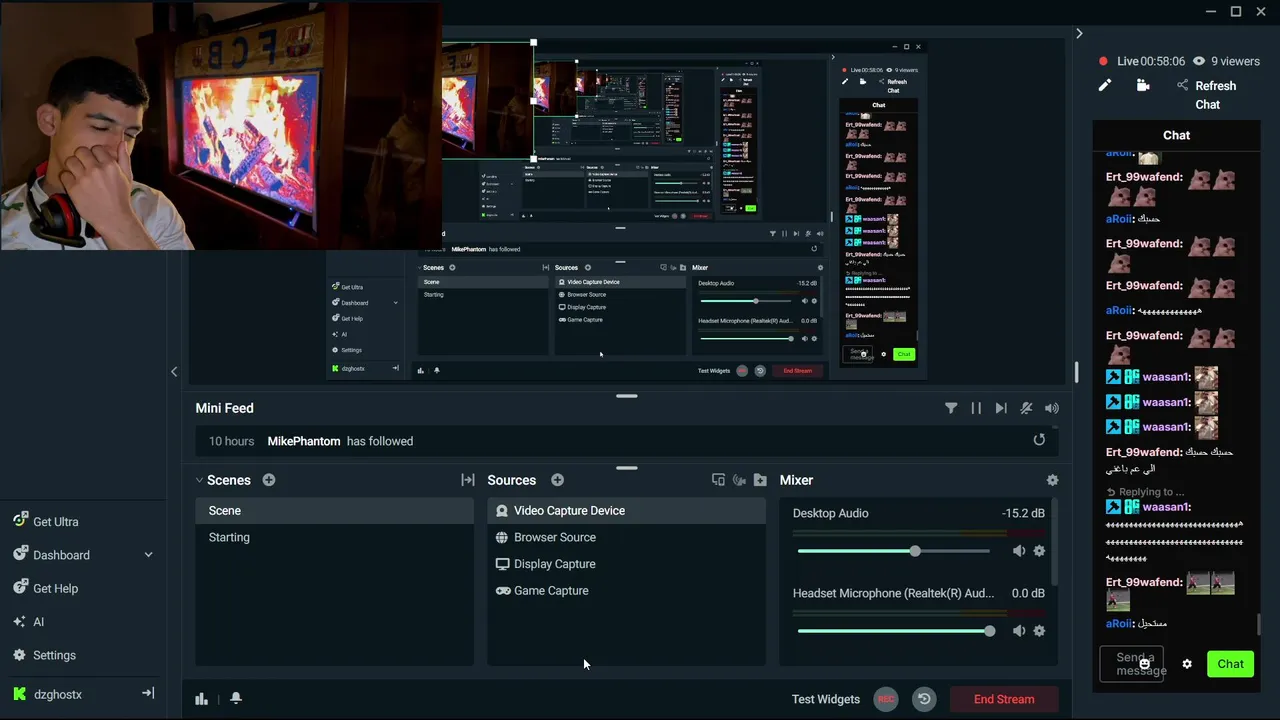This screenshot has width=1280, height=720.
Task: Click Mini Feed top resize handle
Action: (x=627, y=396)
